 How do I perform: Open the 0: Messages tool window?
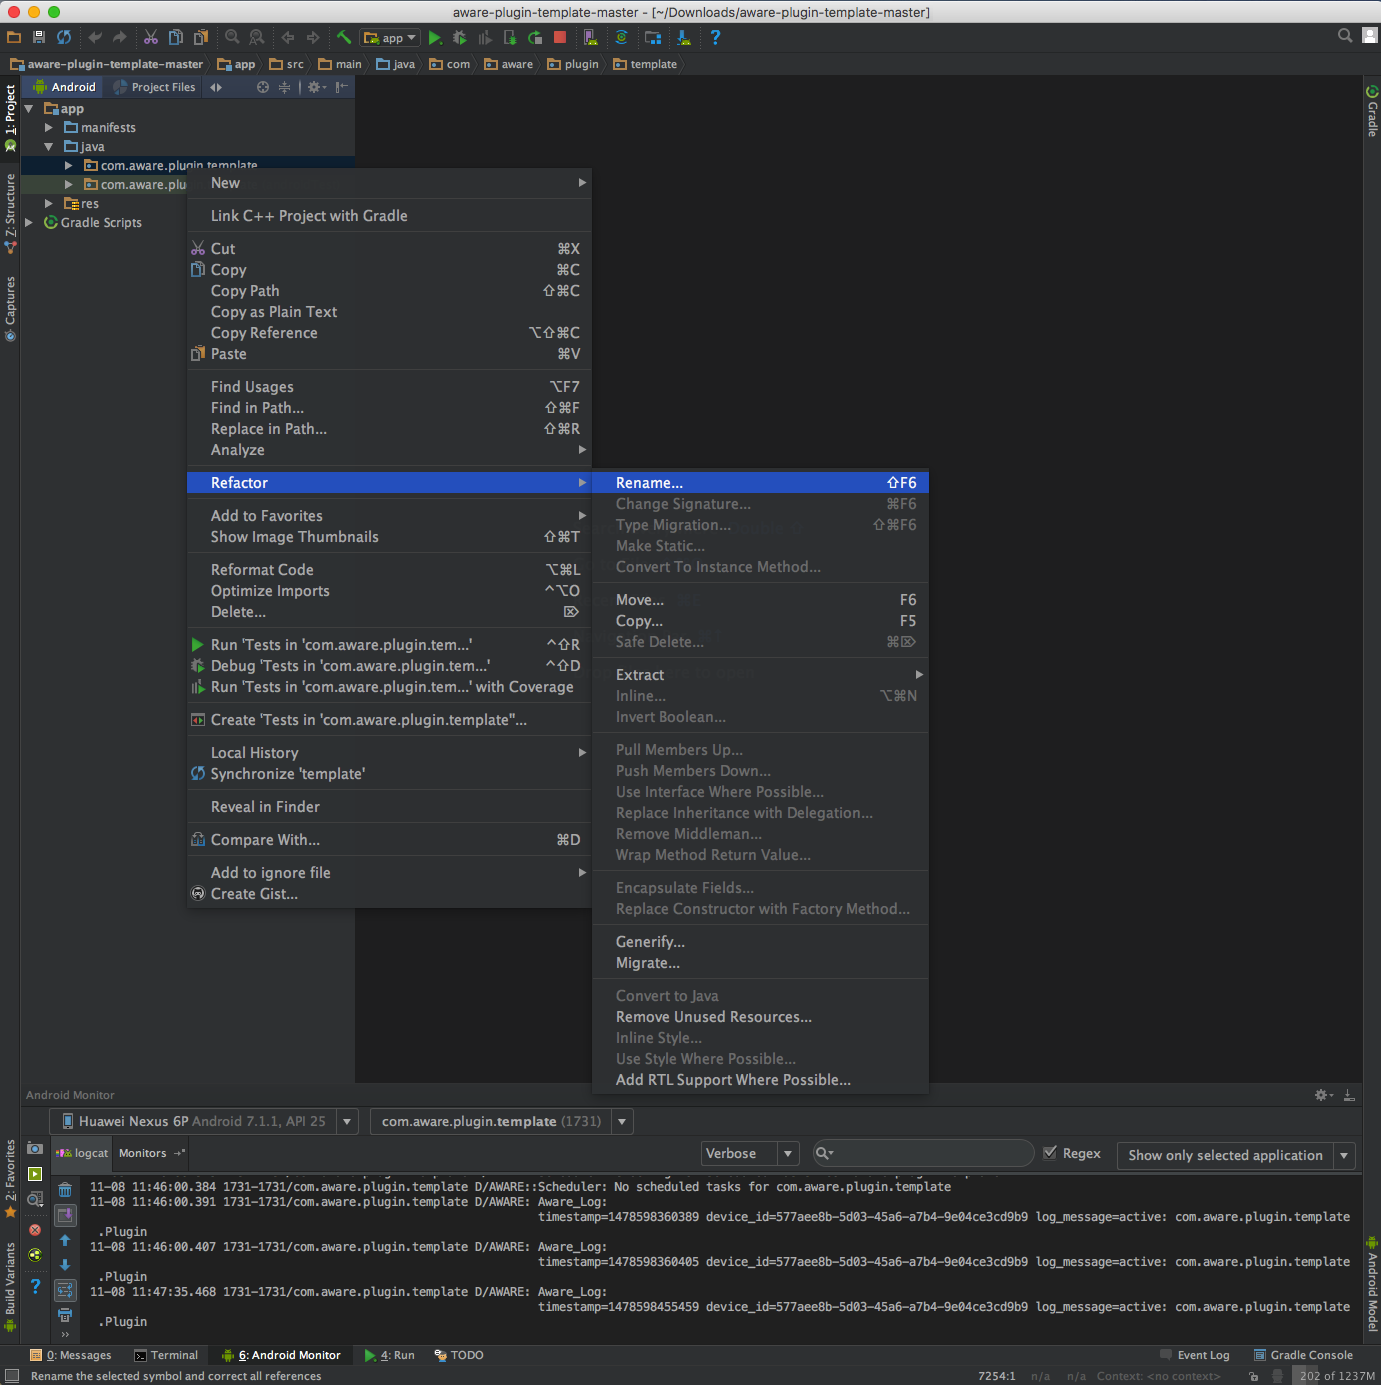coord(71,1355)
